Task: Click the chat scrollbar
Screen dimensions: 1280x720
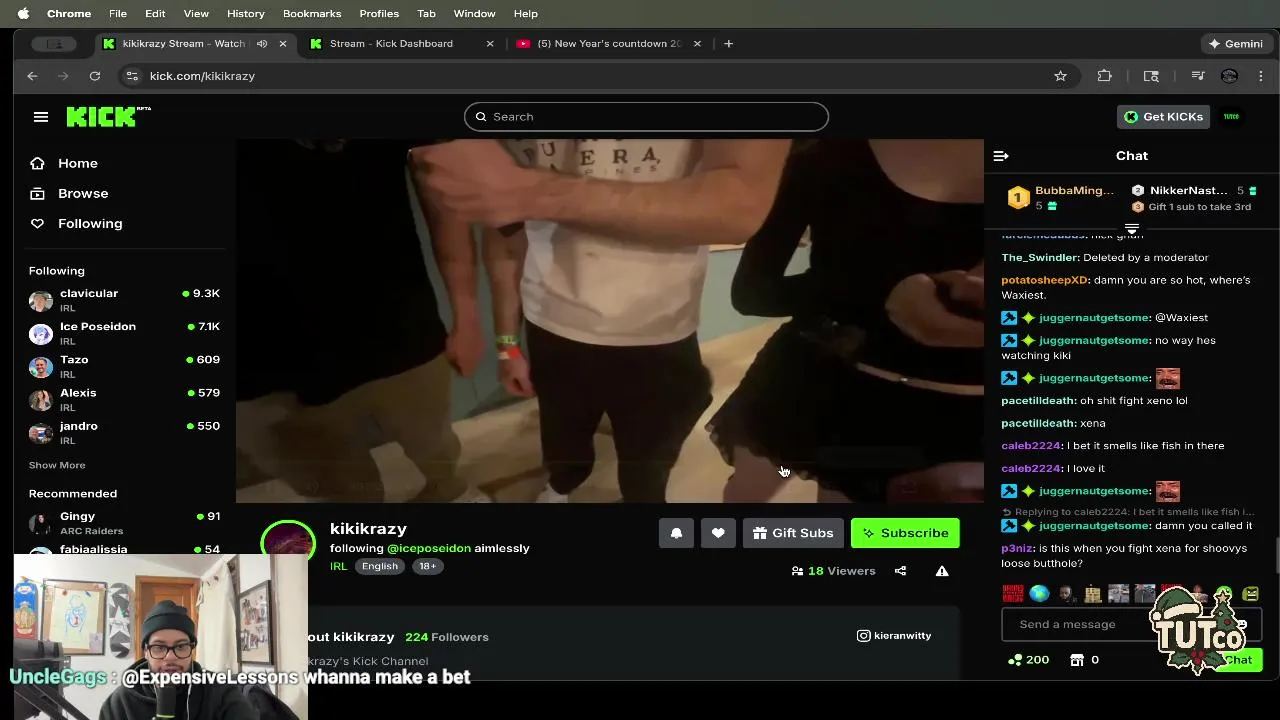Action: coord(1275,555)
